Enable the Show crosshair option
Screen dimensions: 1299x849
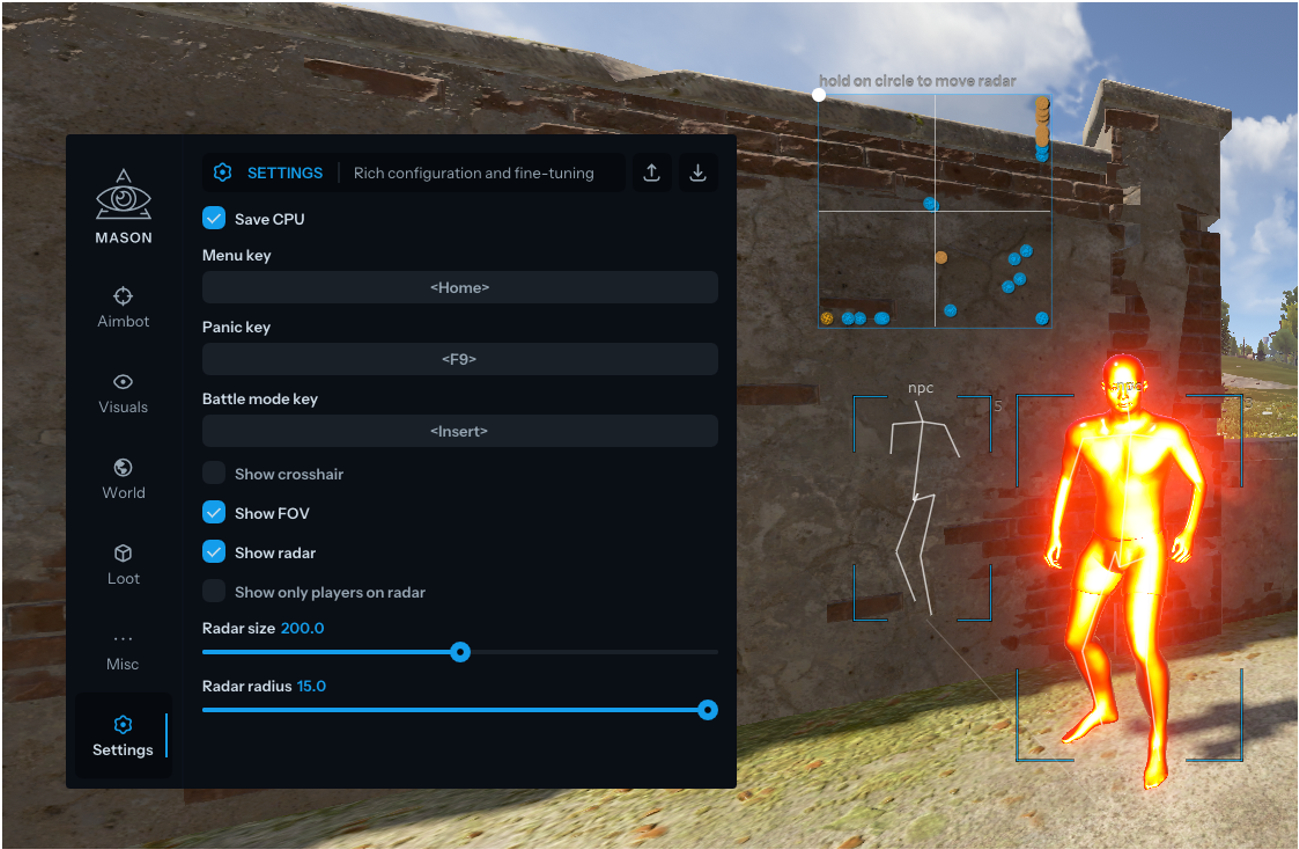tap(214, 474)
